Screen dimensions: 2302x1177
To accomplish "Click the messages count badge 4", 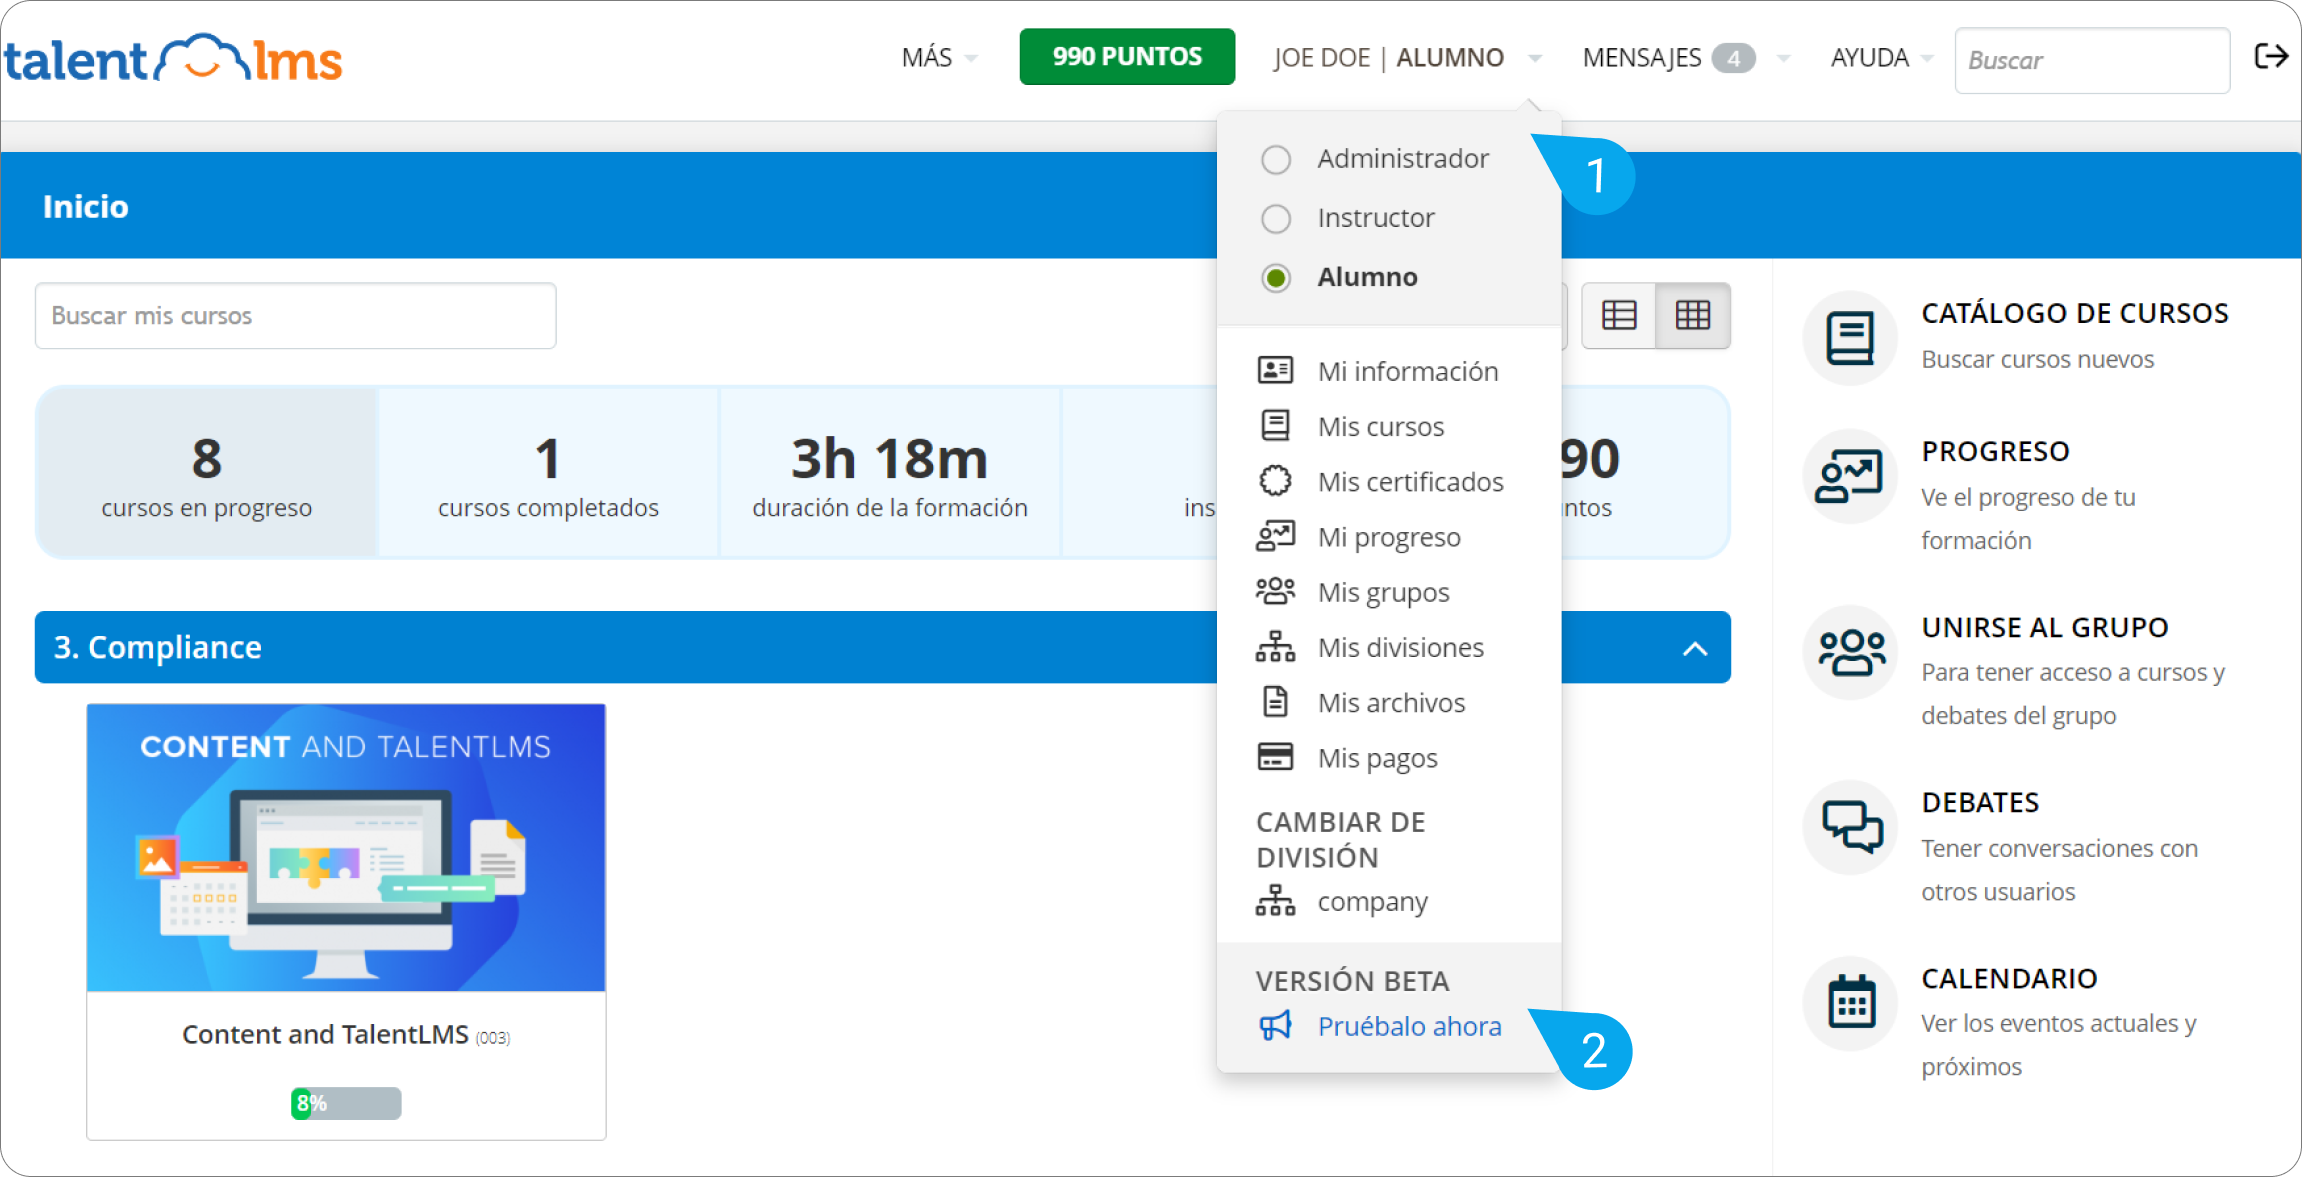I will coord(1733,59).
